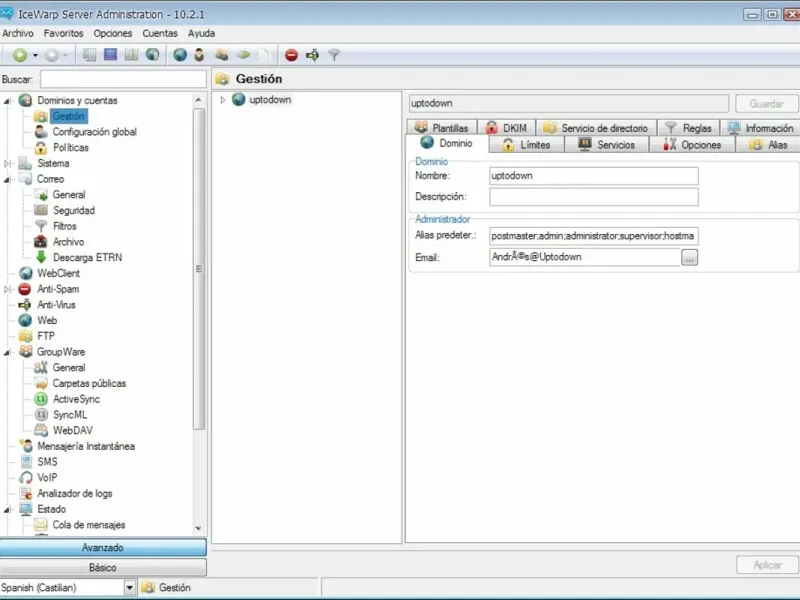
Task: Click the Buscar search field
Action: (123, 80)
